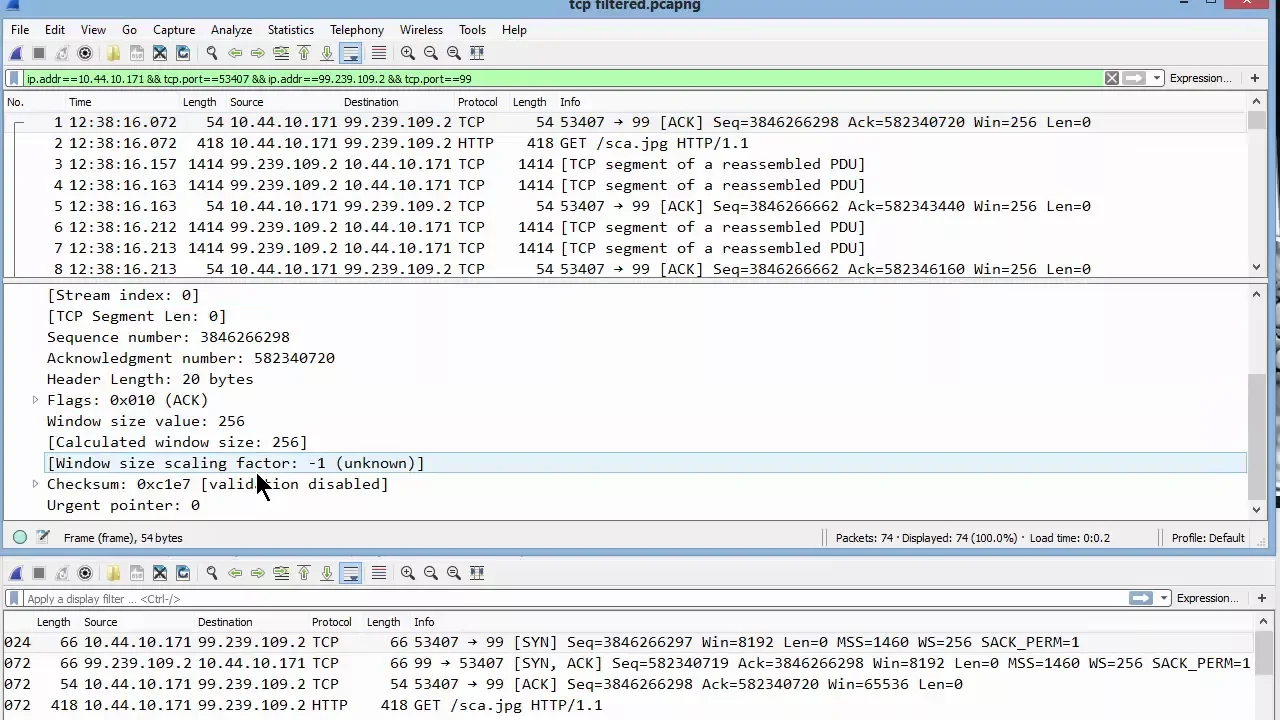Toggle auto-scroll live capture in upper toolbar

click(x=350, y=53)
